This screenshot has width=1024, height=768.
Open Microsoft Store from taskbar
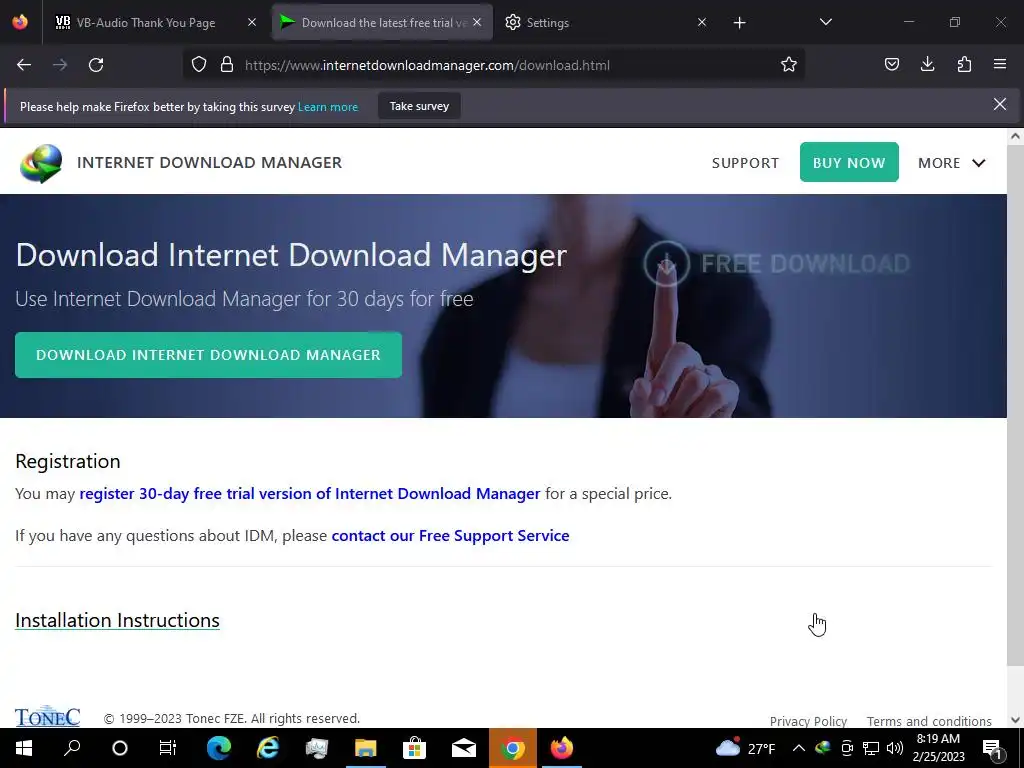414,748
